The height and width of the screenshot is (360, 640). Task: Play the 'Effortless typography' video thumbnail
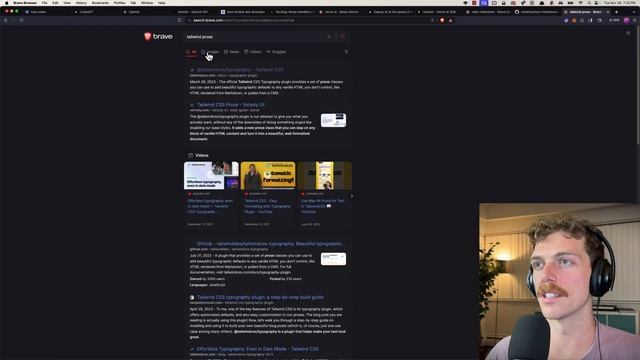pos(211,176)
